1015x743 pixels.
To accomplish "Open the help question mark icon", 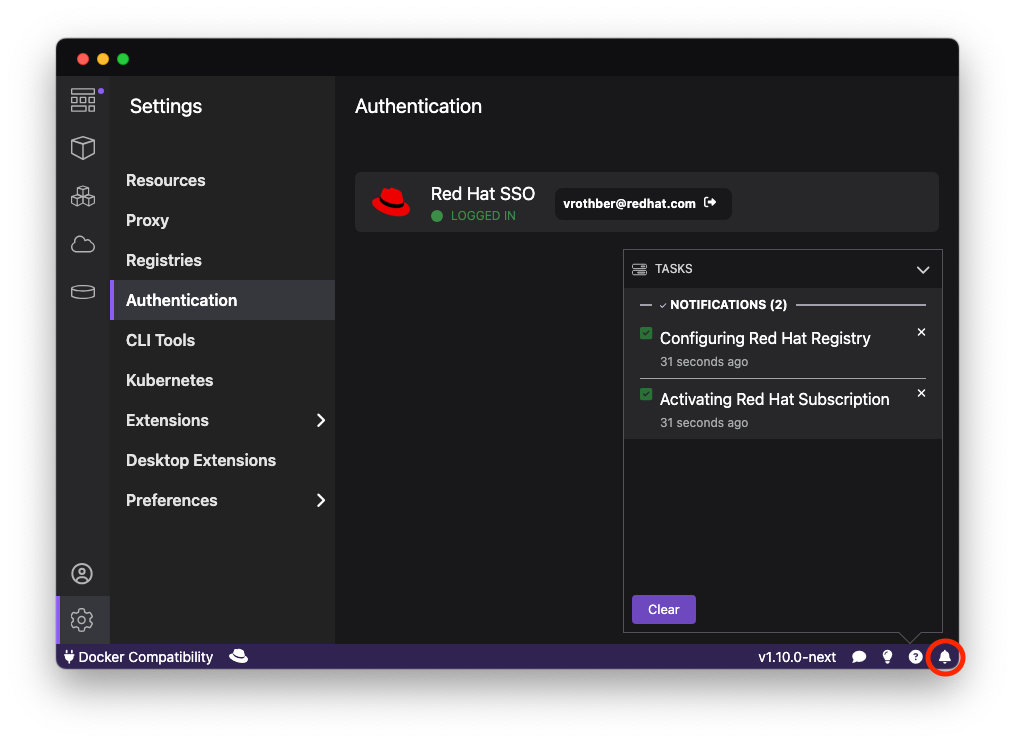I will coord(915,657).
